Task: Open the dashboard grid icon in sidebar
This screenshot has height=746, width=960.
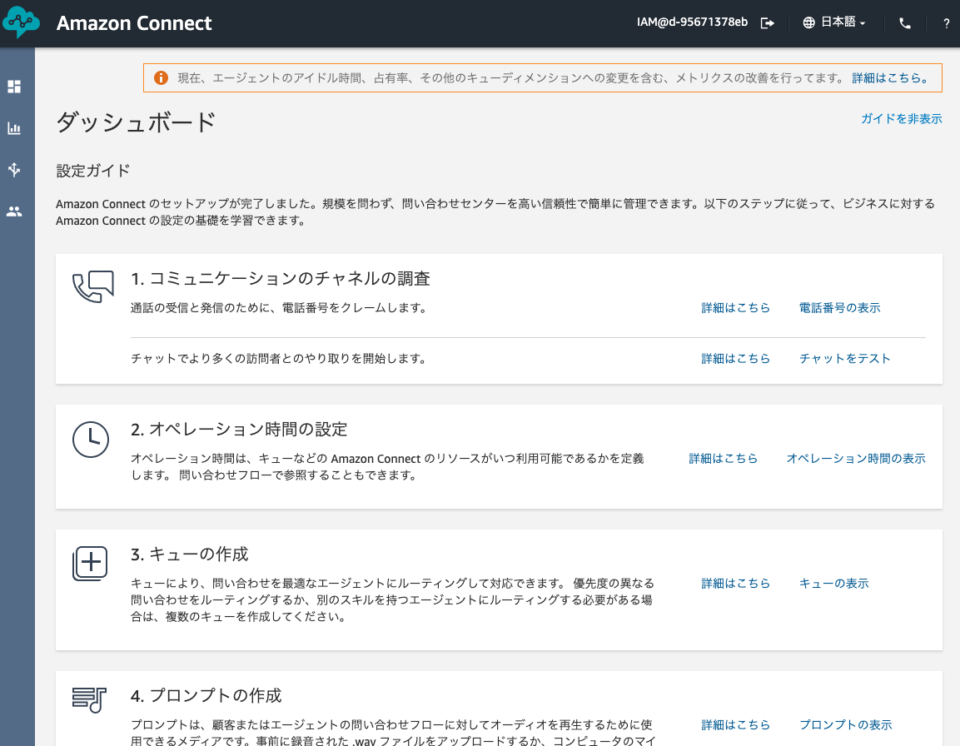Action: tap(14, 86)
